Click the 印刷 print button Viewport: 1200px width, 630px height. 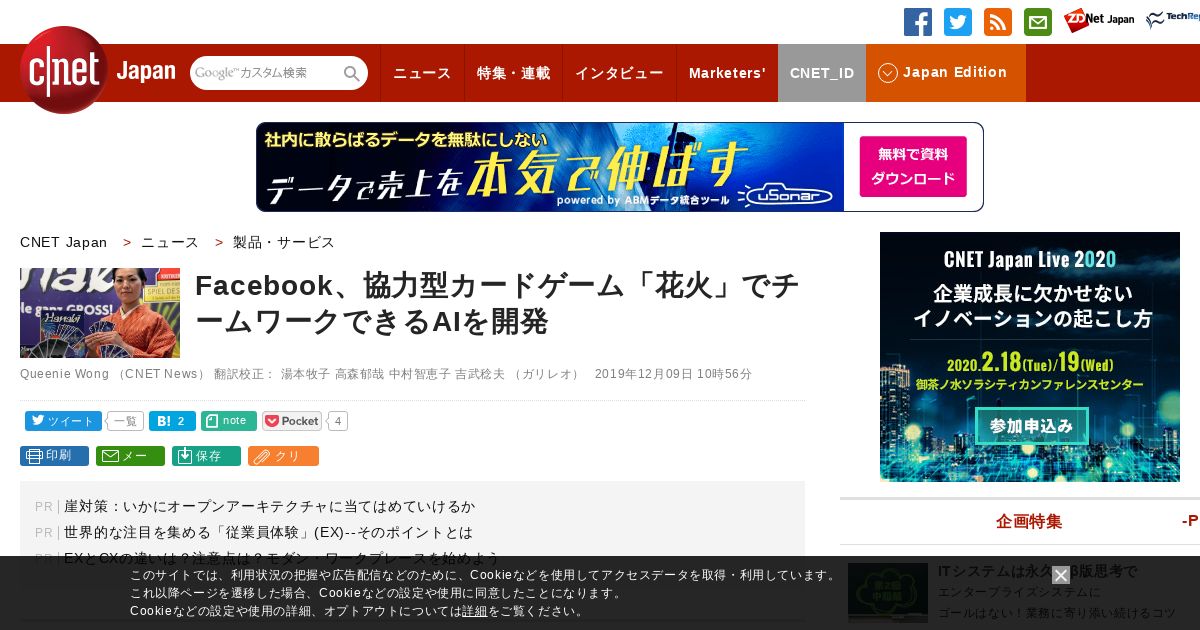(x=54, y=456)
